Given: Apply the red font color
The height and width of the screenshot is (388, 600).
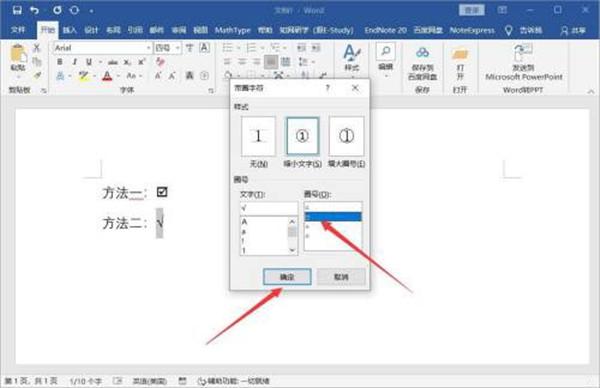Looking at the screenshot, I should coord(108,76).
